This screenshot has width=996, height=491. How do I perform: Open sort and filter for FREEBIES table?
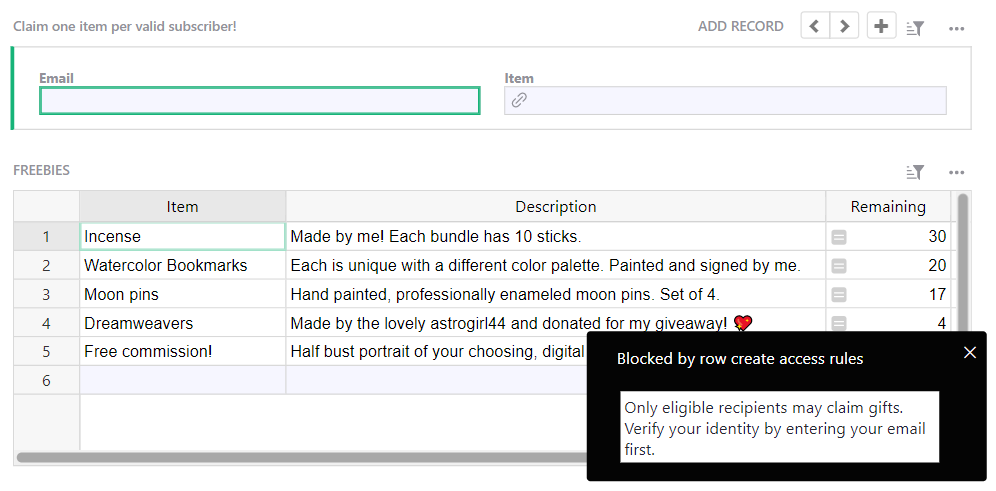tap(915, 172)
